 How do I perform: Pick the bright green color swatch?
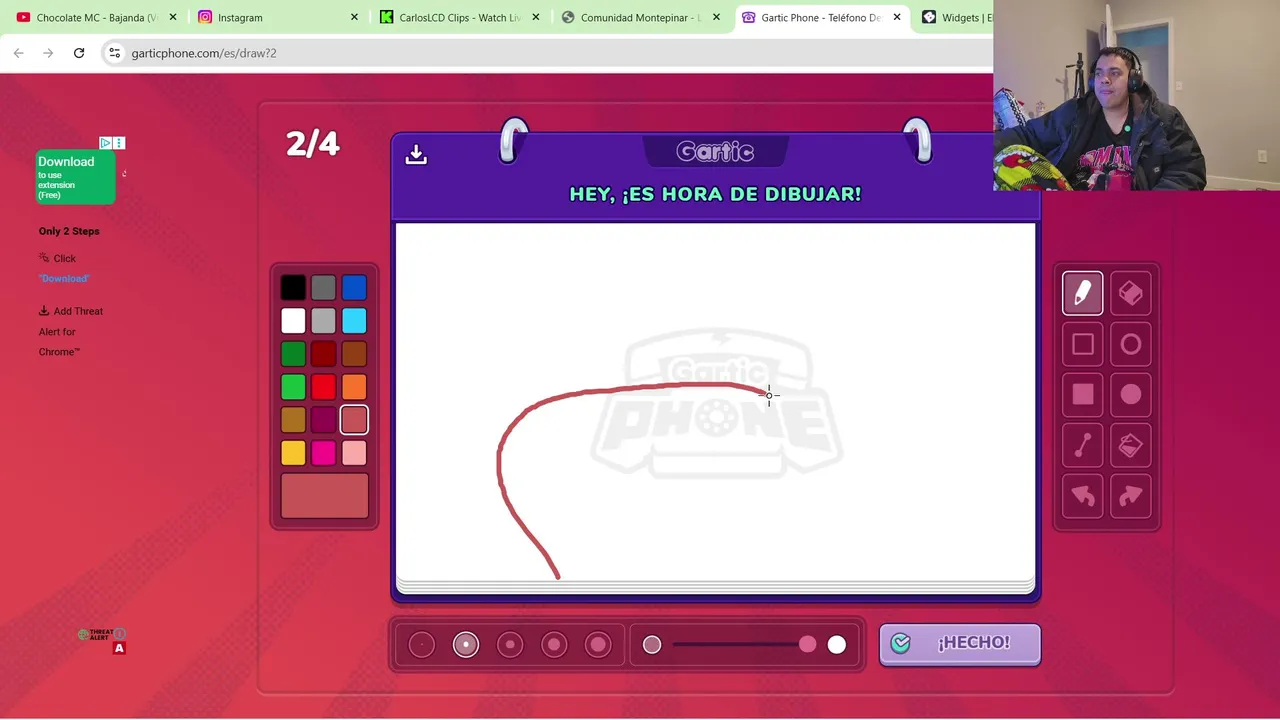tap(293, 387)
